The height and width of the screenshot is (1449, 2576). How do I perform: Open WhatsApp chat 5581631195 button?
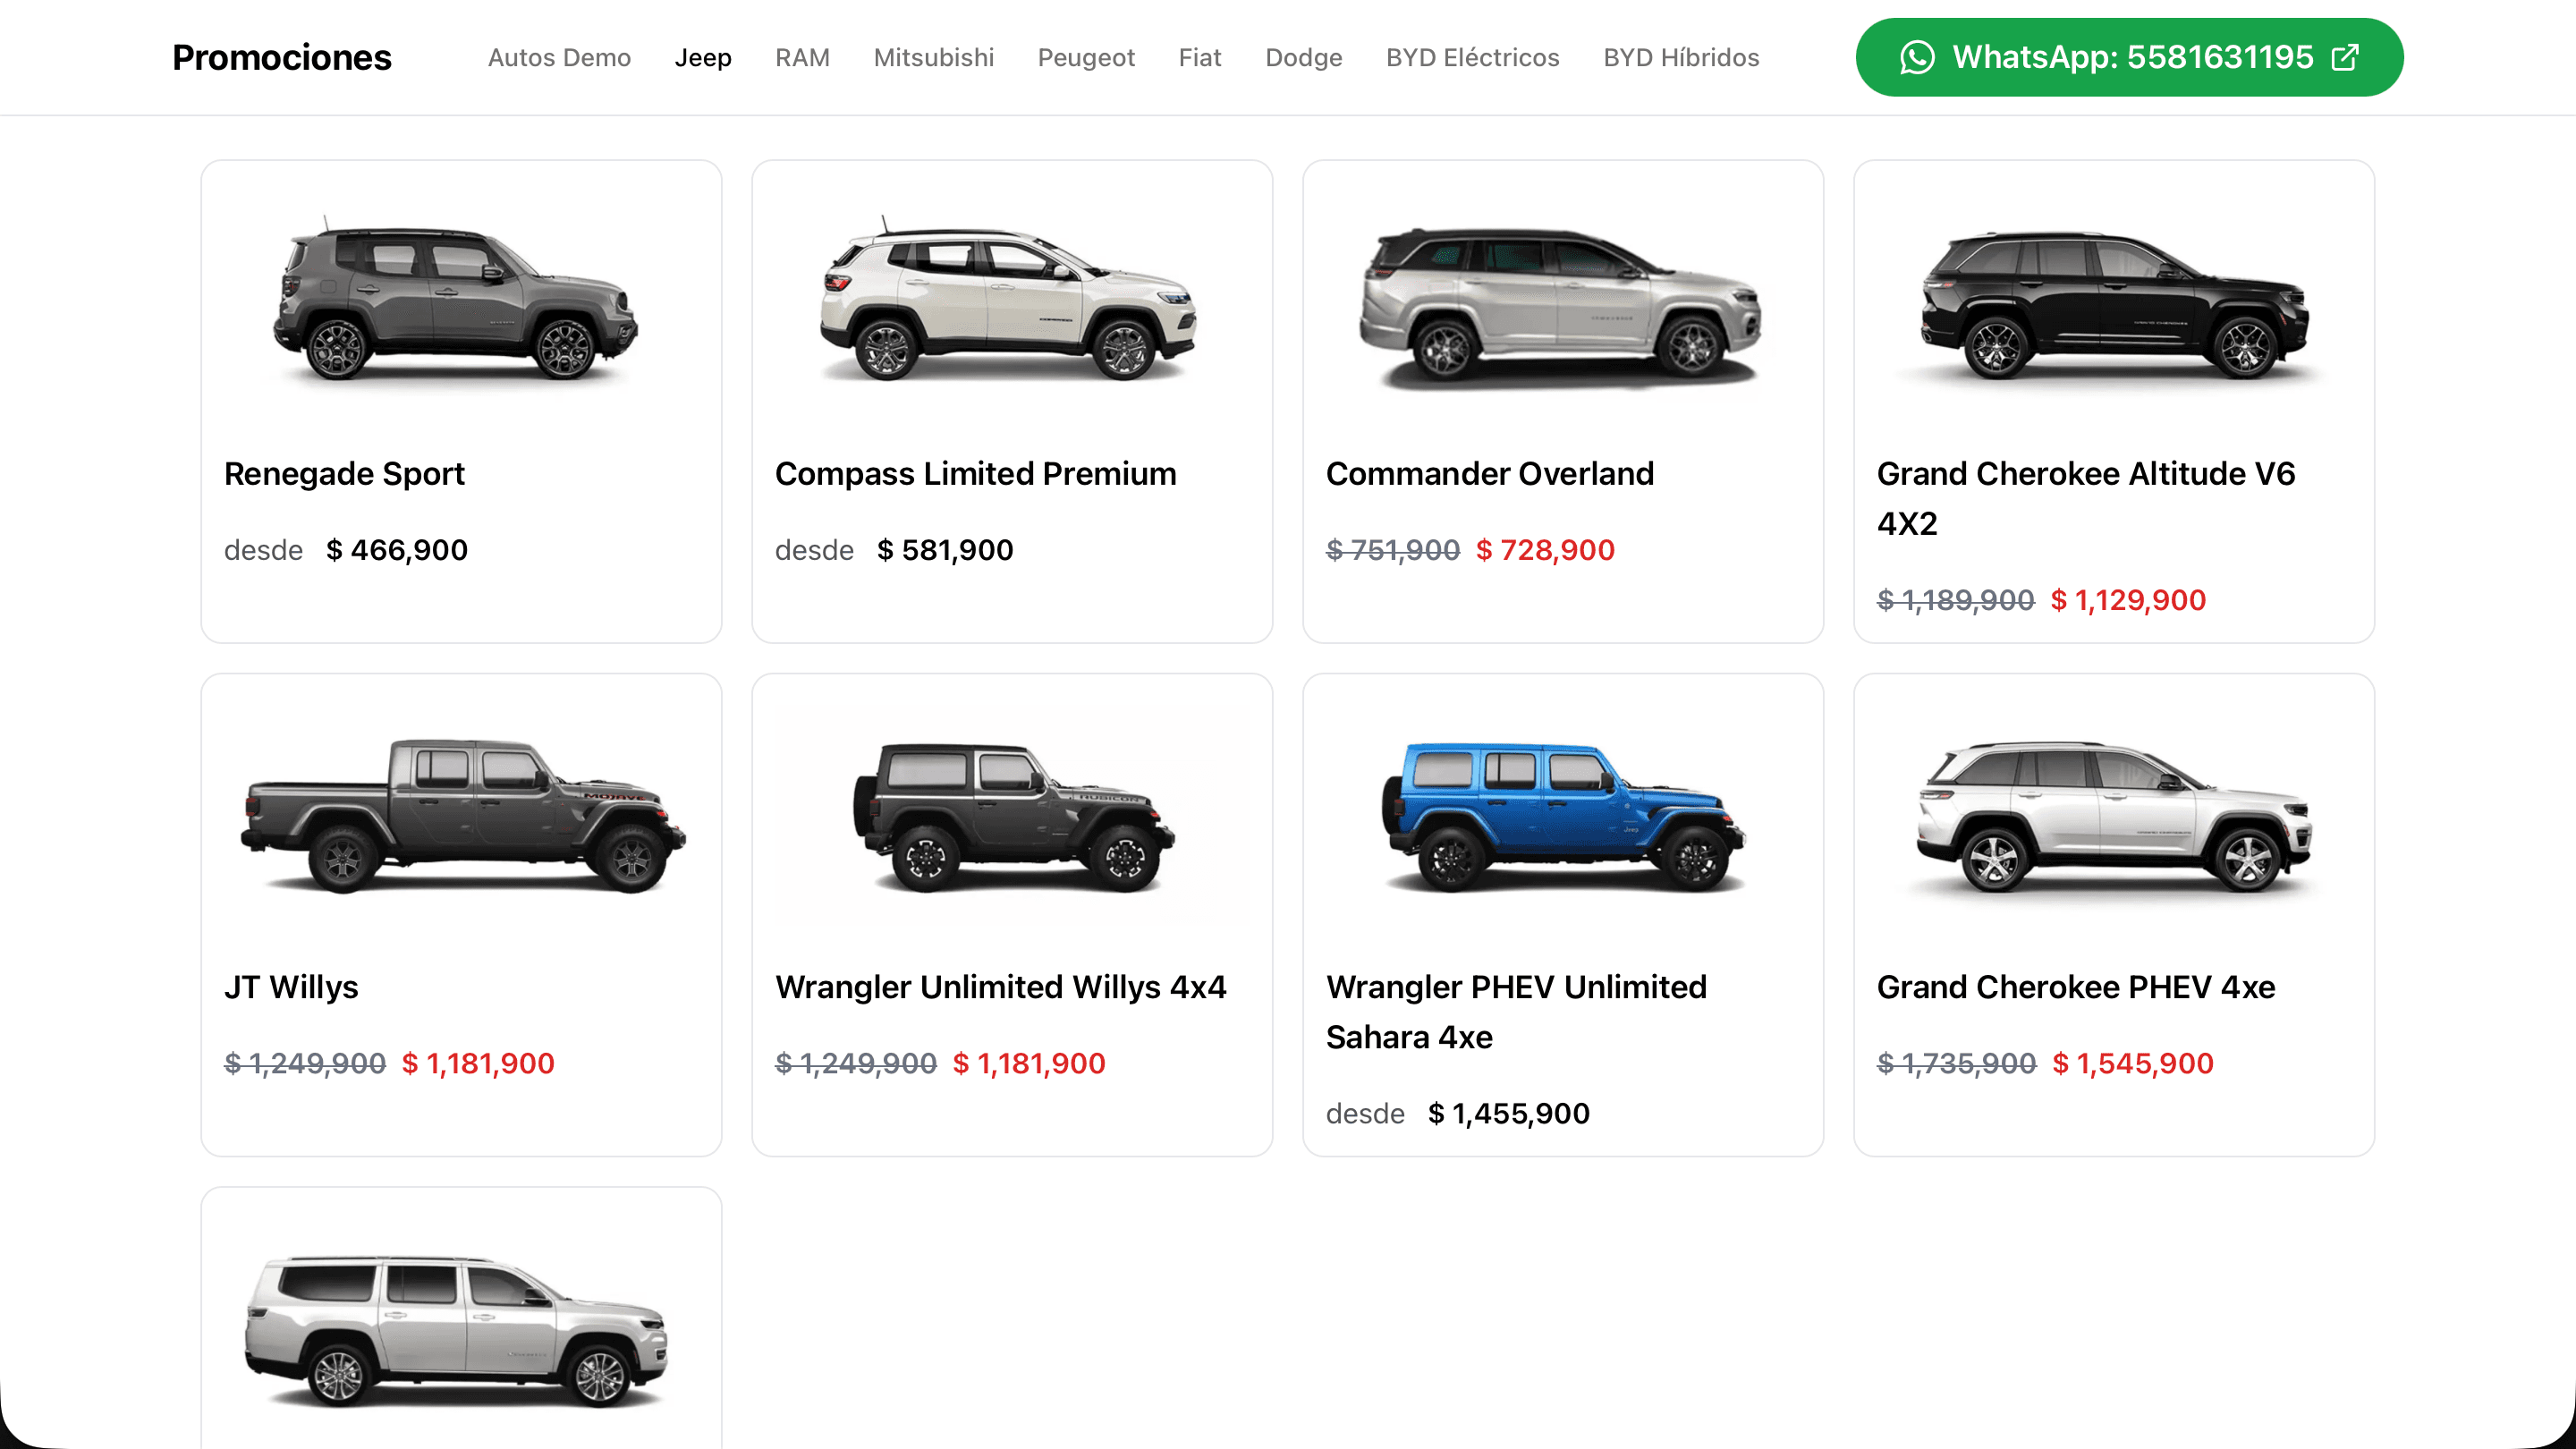point(2131,57)
